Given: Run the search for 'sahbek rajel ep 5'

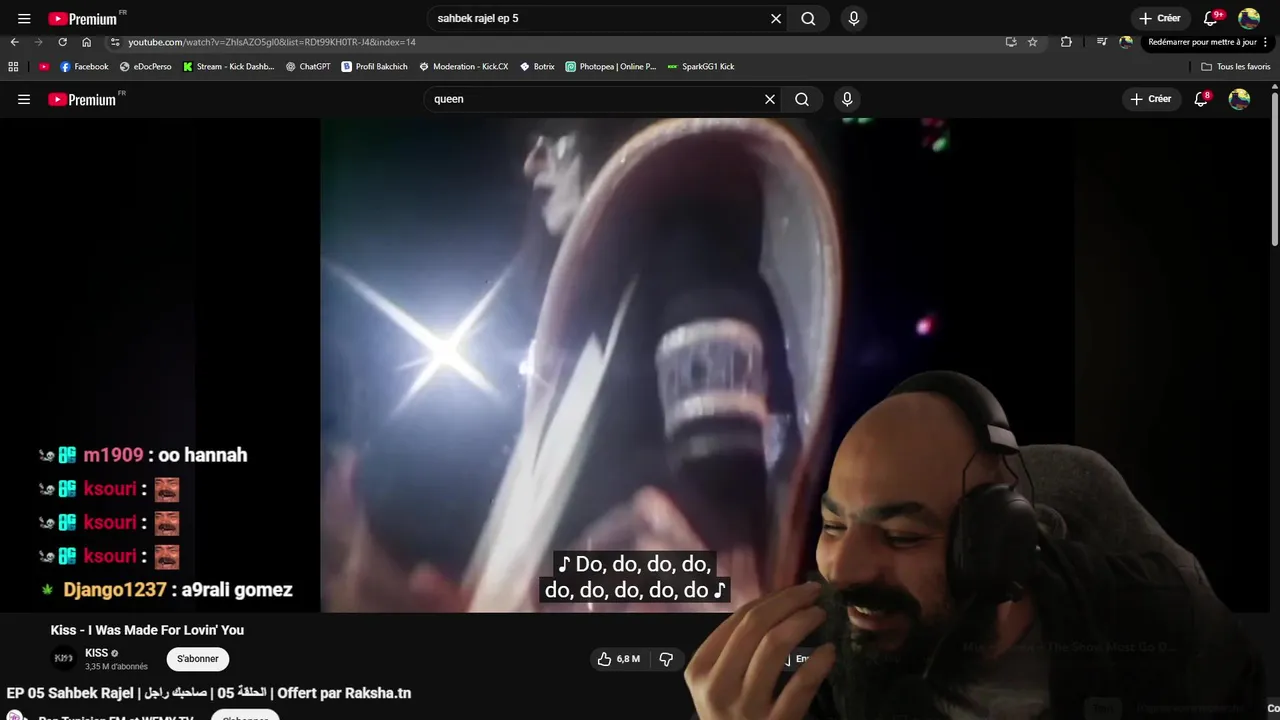Looking at the screenshot, I should point(808,18).
